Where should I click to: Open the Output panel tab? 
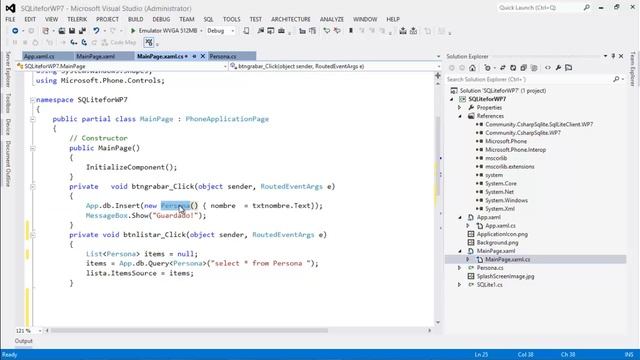(x=24, y=341)
